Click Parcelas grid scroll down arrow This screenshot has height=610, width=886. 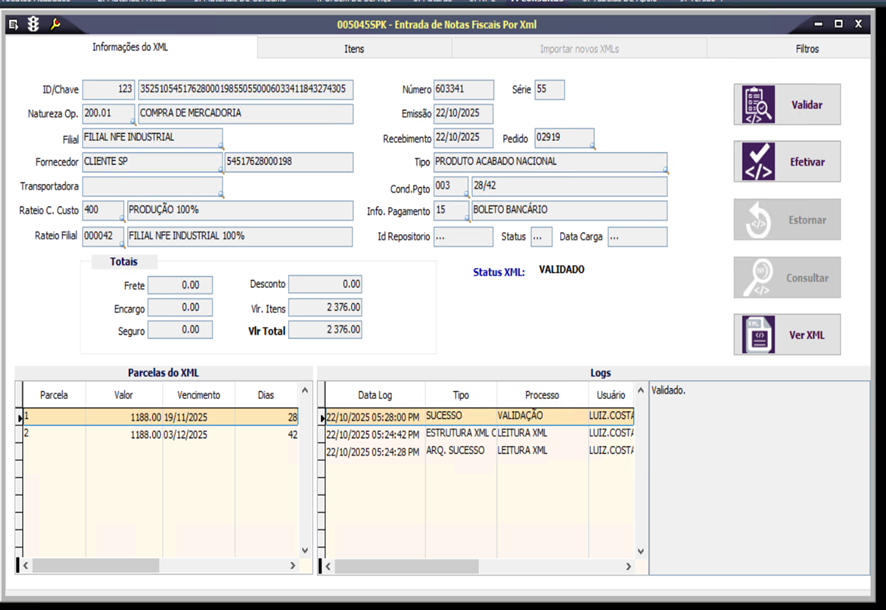(305, 550)
